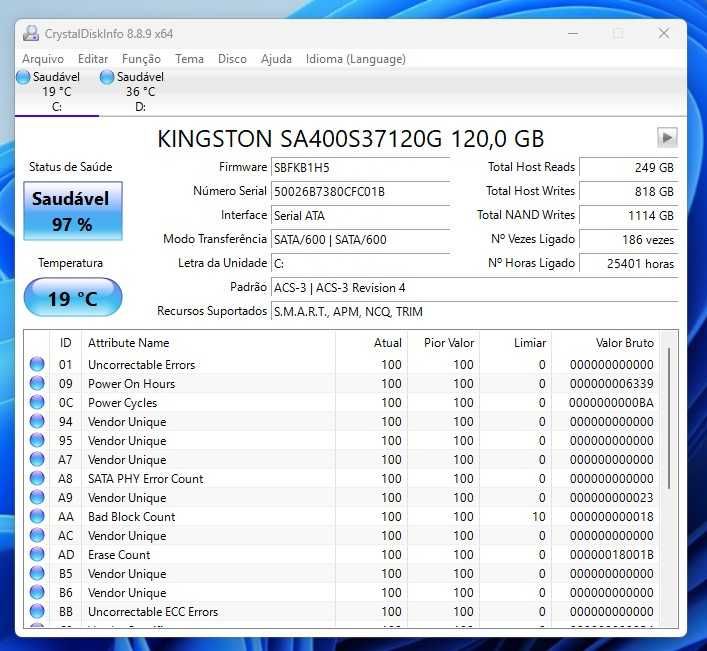Click the blue health orb of C: drive

click(x=23, y=77)
